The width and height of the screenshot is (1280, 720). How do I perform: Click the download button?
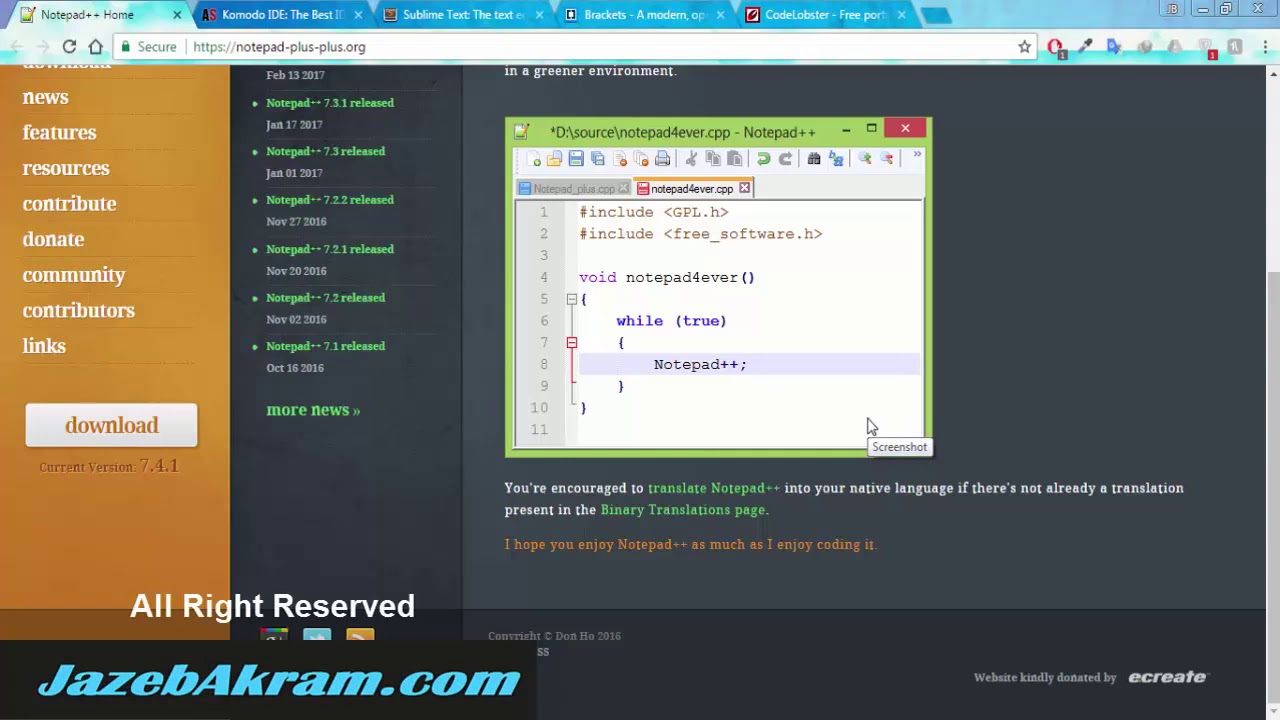click(111, 425)
